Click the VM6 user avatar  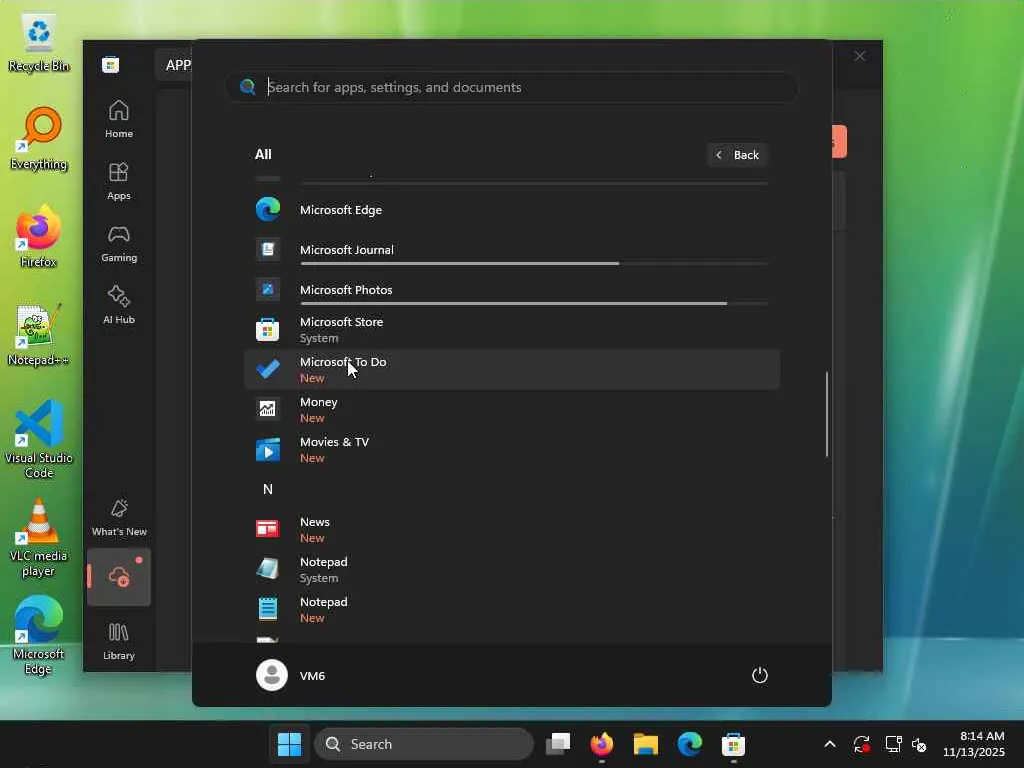(x=272, y=675)
